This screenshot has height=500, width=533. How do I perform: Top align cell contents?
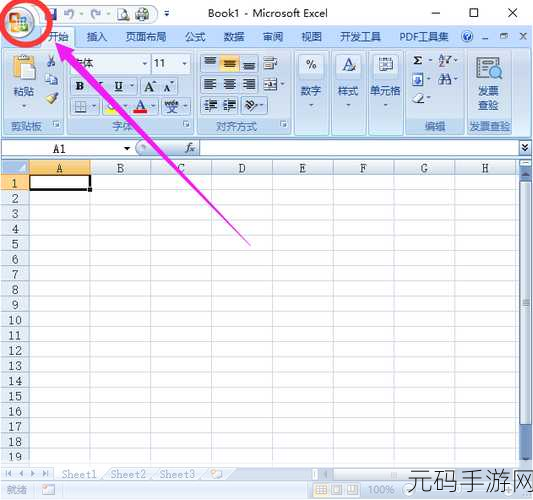210,63
